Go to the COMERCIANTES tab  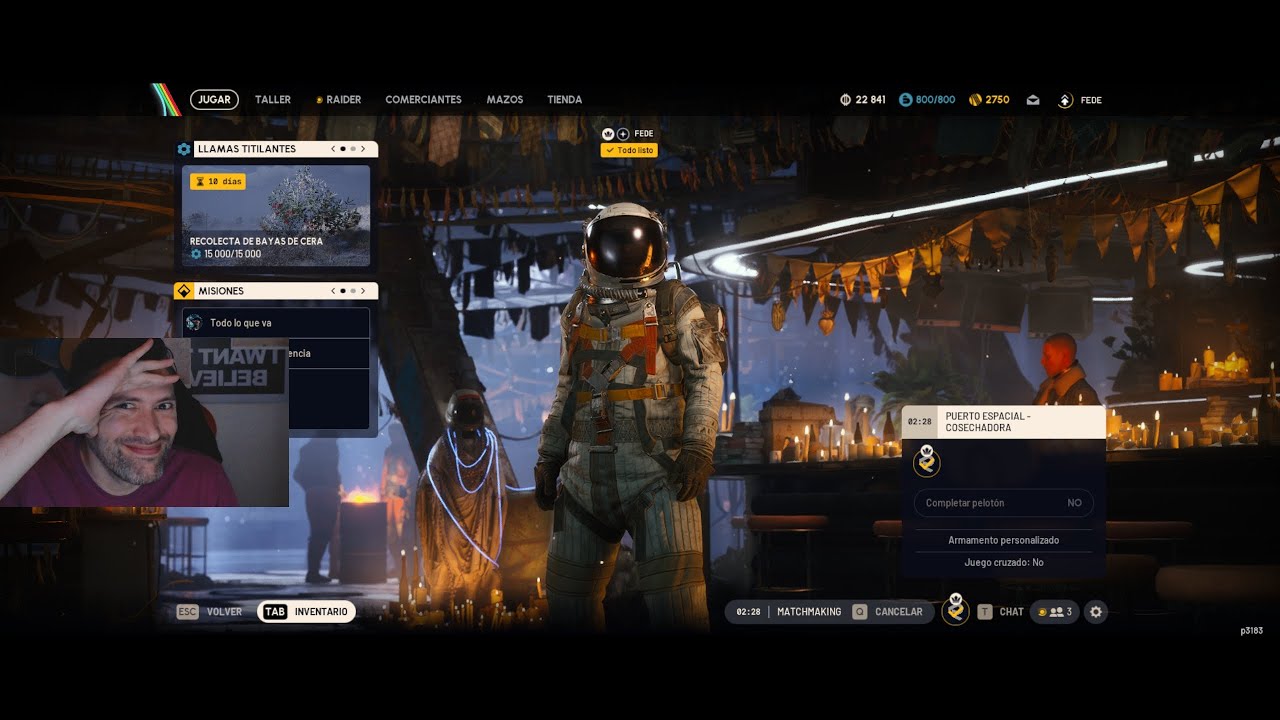pos(423,99)
